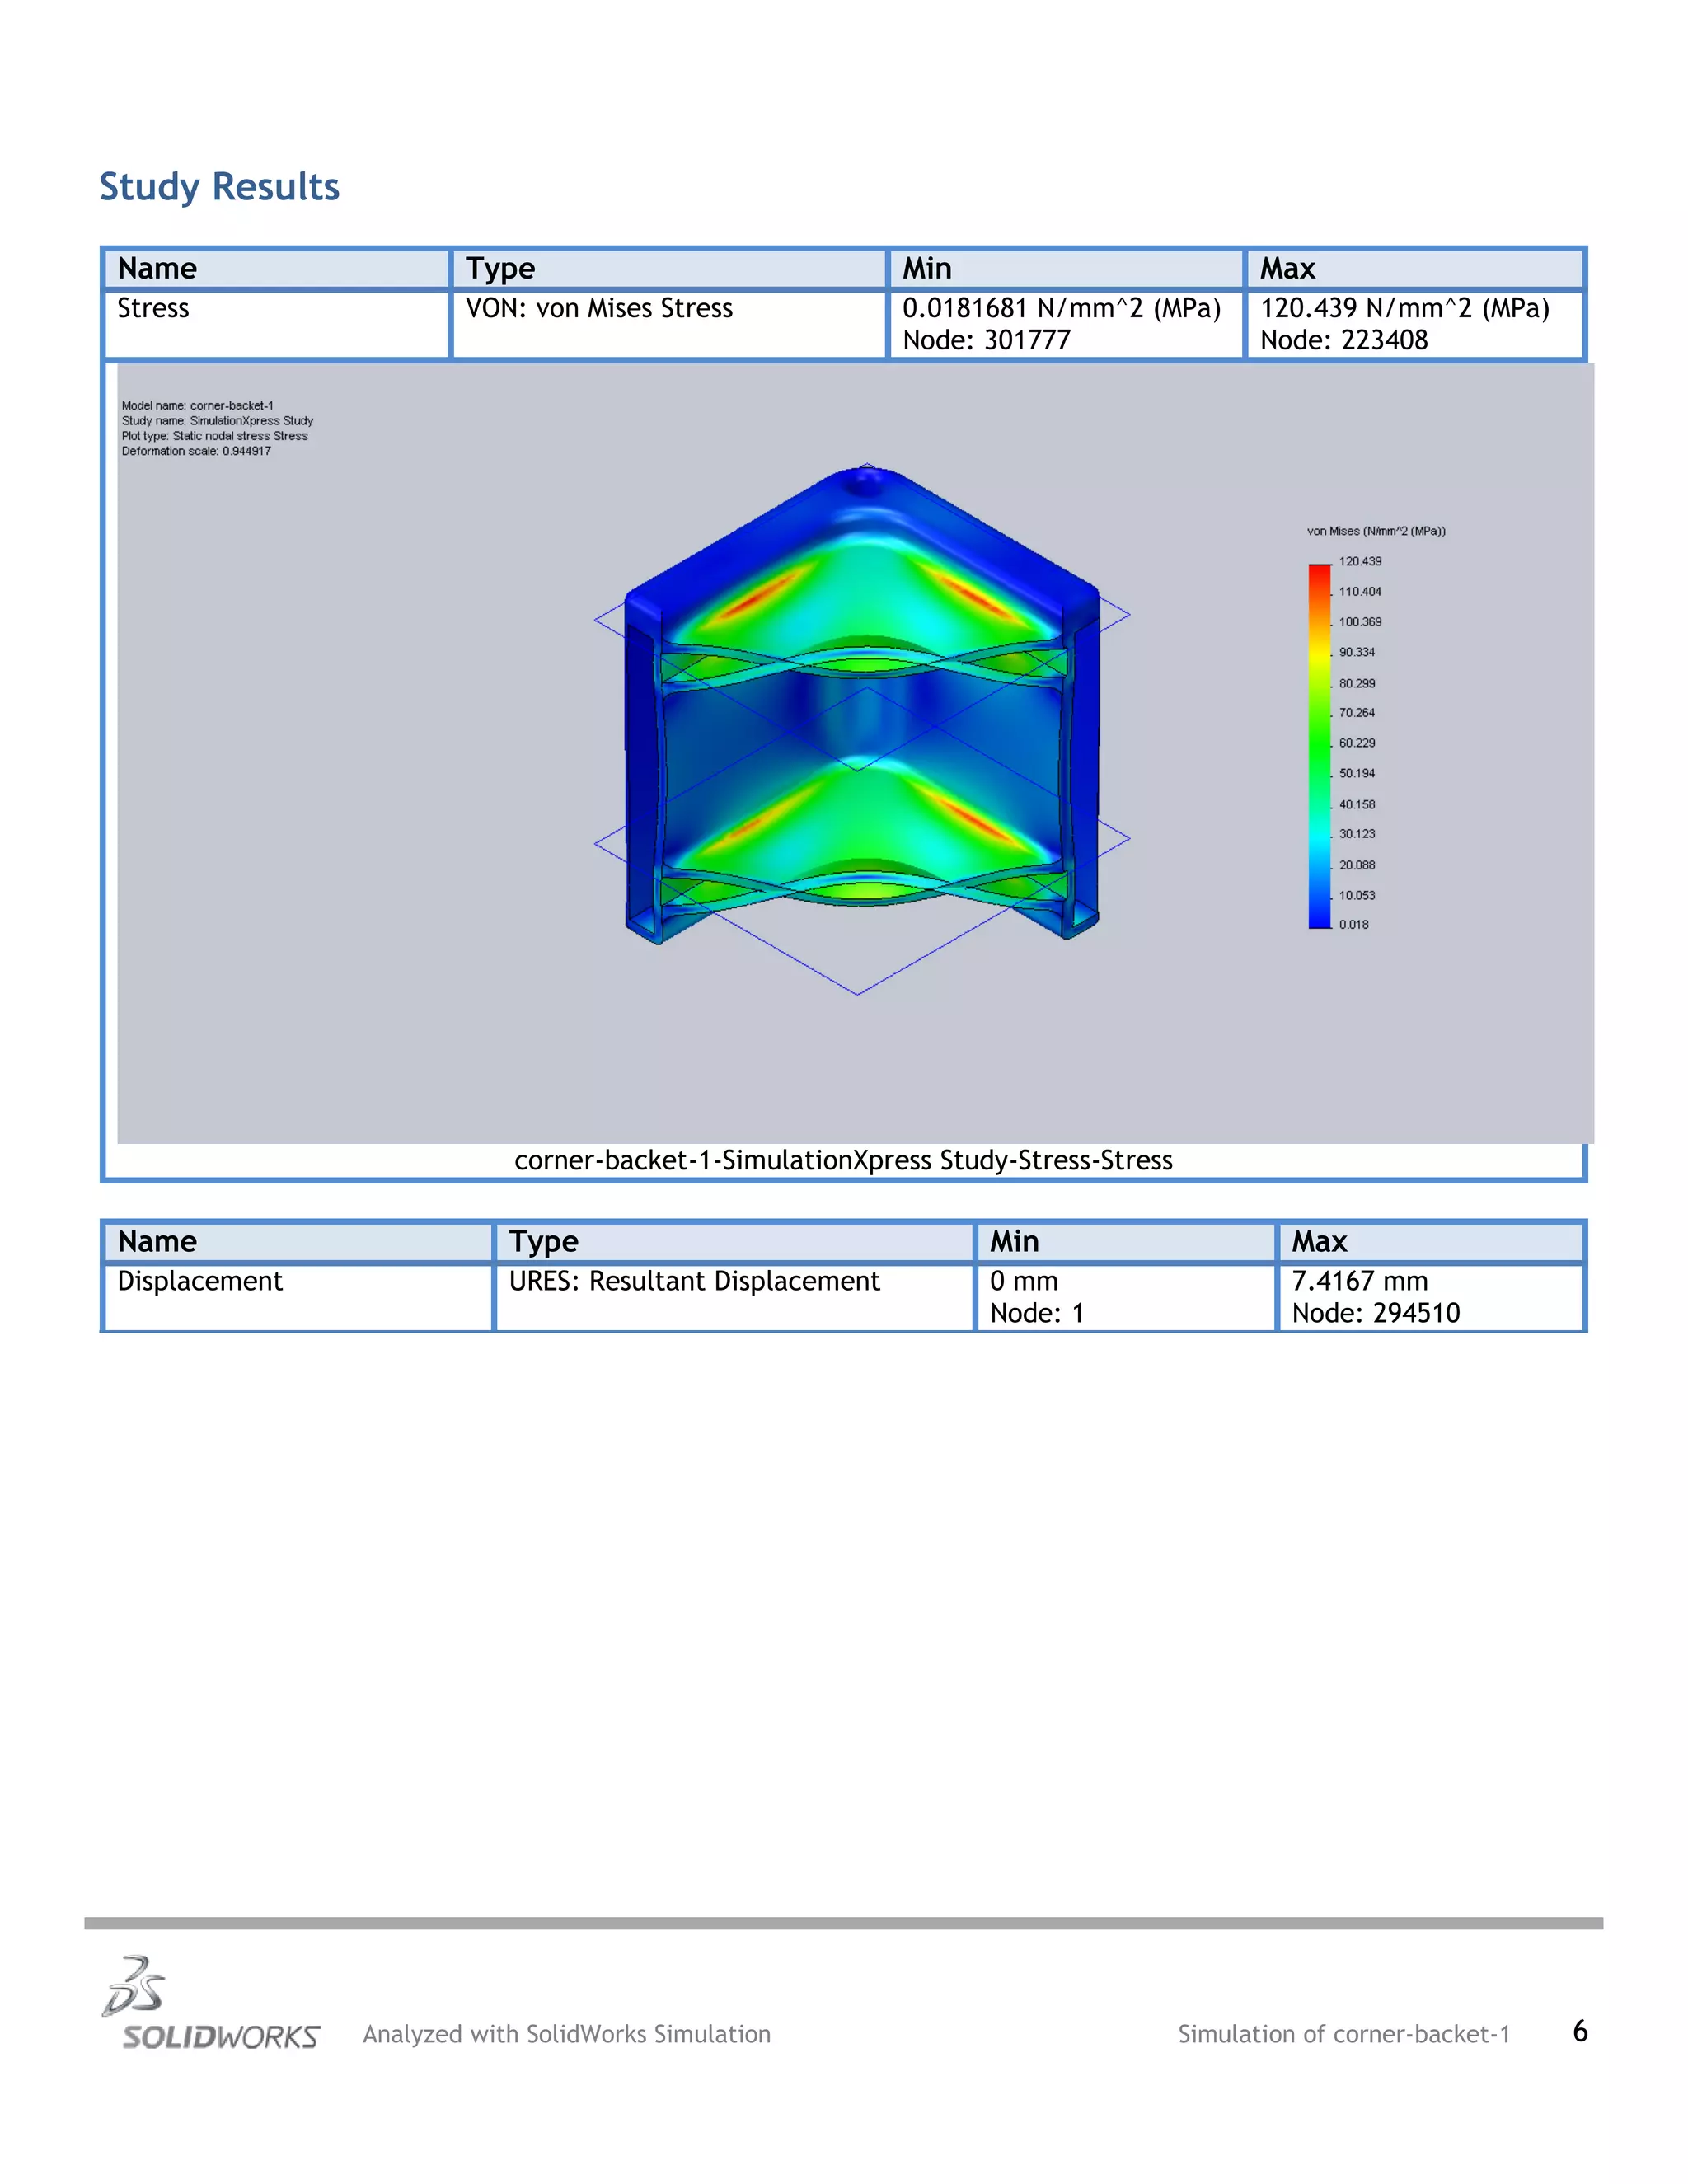
Task: Click 'Deformation scale: 0.944917' text
Action: [196, 451]
